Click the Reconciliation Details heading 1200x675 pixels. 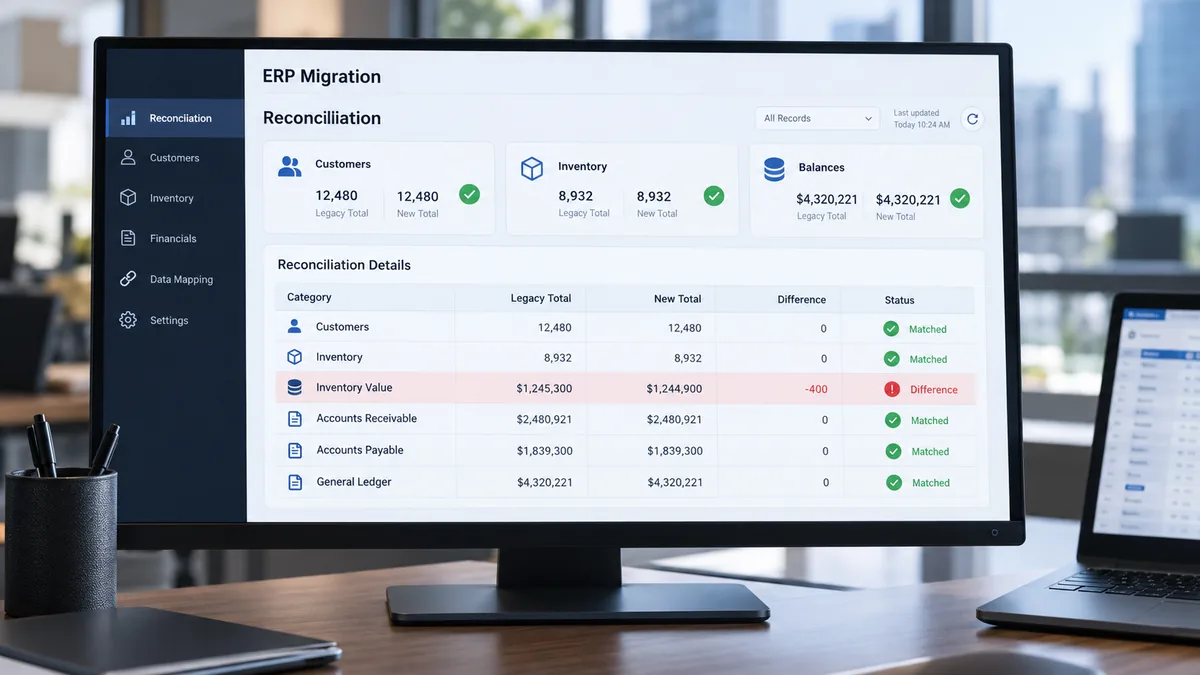344,265
